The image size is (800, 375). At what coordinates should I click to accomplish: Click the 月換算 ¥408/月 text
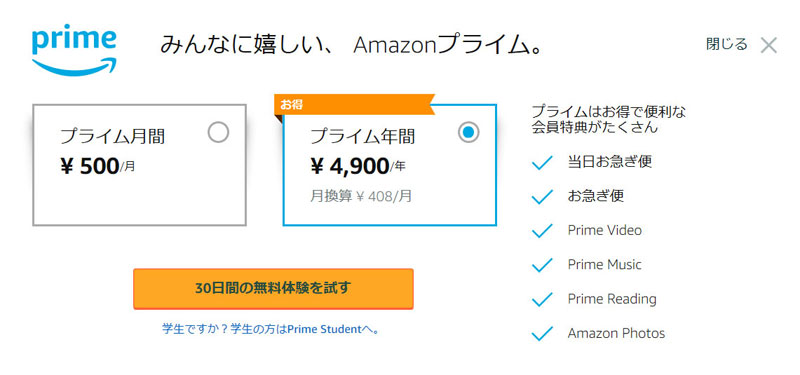pyautogui.click(x=361, y=196)
